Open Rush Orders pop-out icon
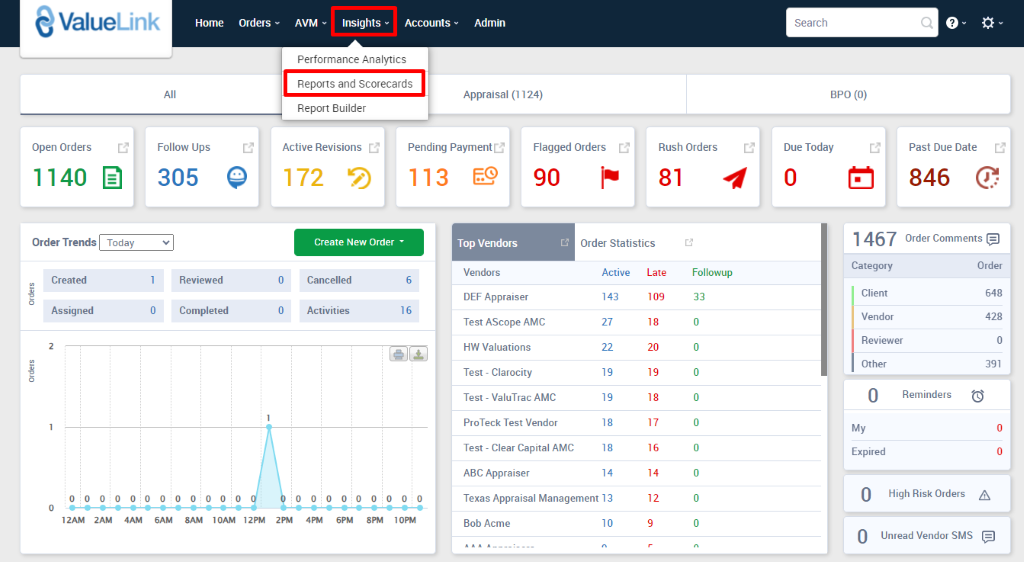This screenshot has width=1024, height=562. click(749, 148)
